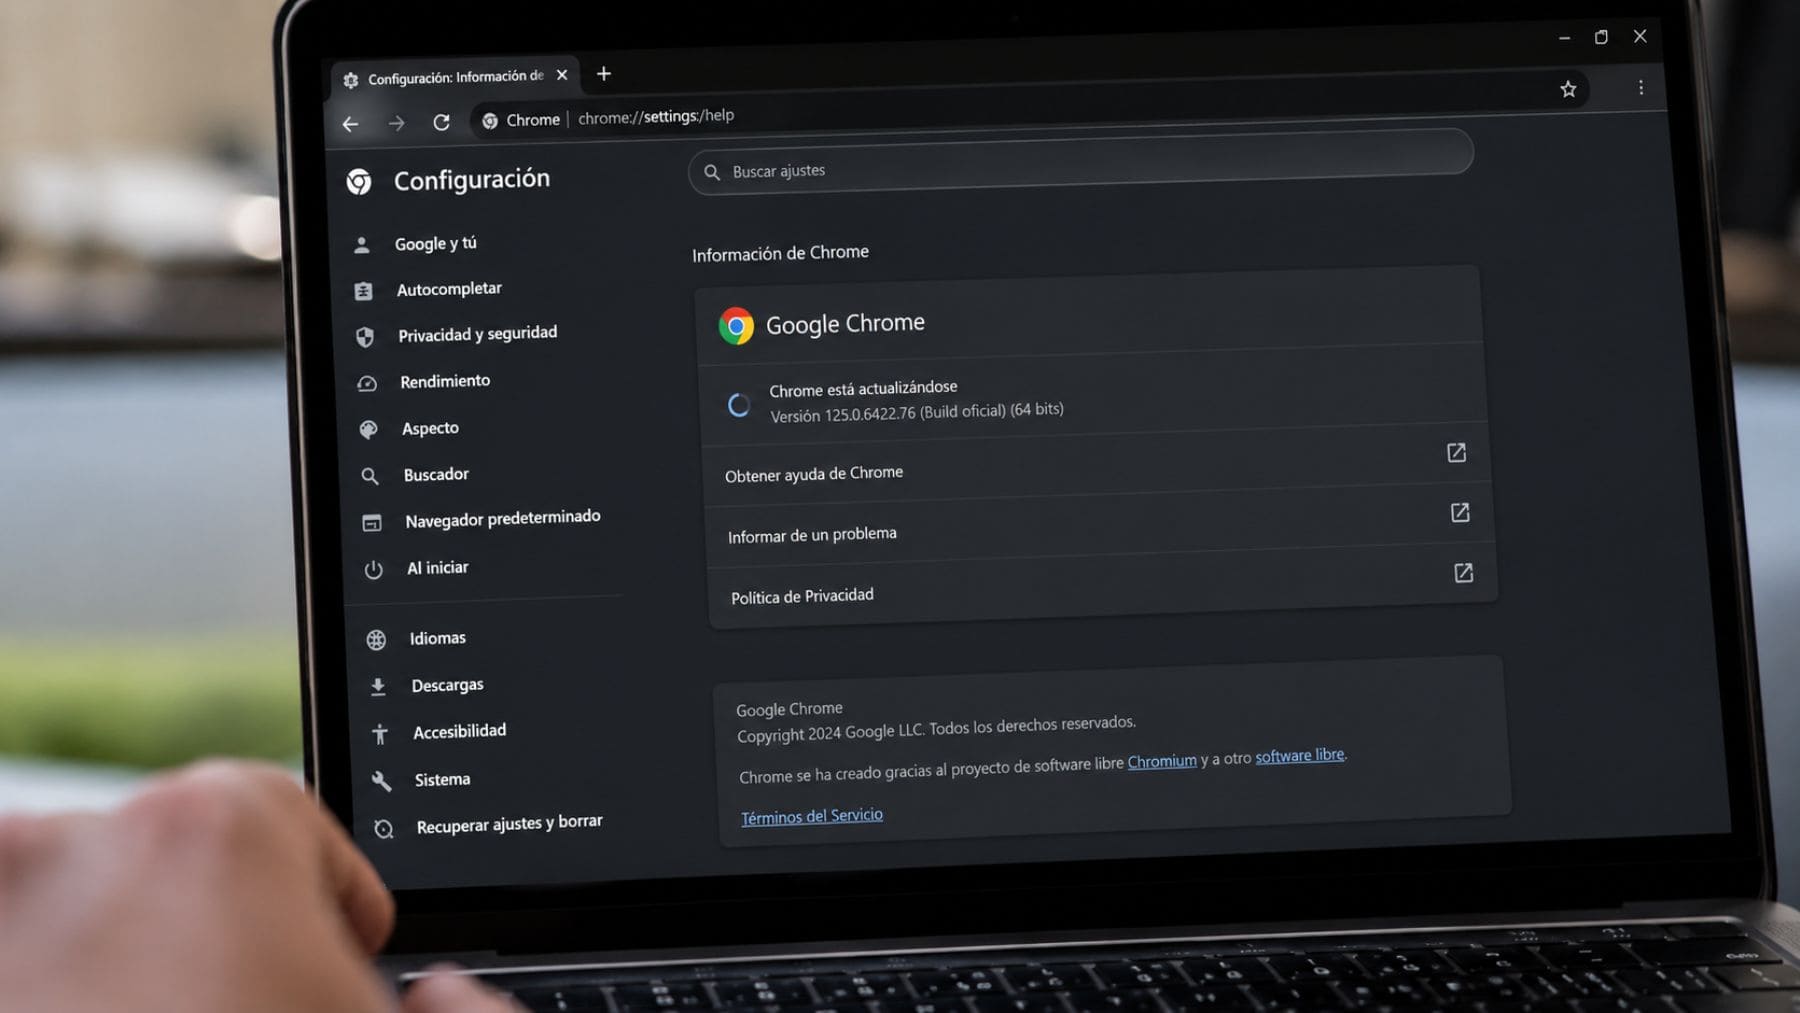Screen dimensions: 1800x1013
Task: Click the browser window icon for Navegador predeterminado
Action: coord(372,523)
